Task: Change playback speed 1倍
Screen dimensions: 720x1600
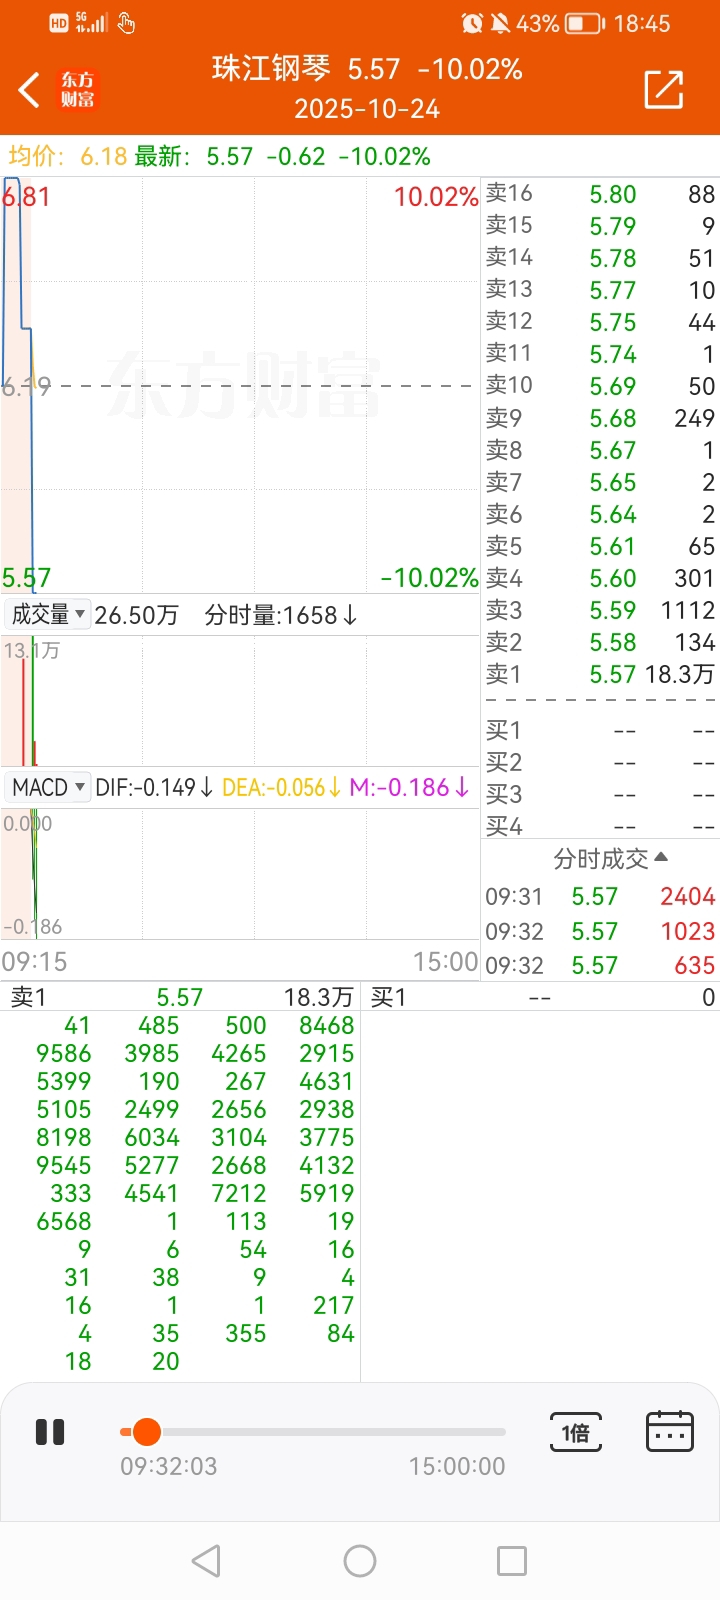Action: click(x=576, y=1432)
